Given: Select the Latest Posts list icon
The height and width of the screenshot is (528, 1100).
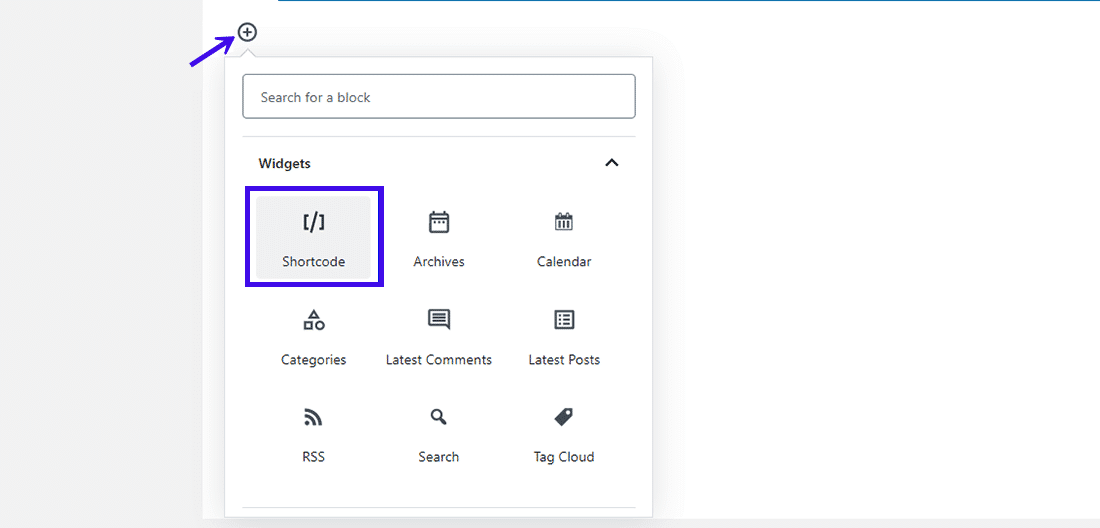Looking at the screenshot, I should point(564,320).
